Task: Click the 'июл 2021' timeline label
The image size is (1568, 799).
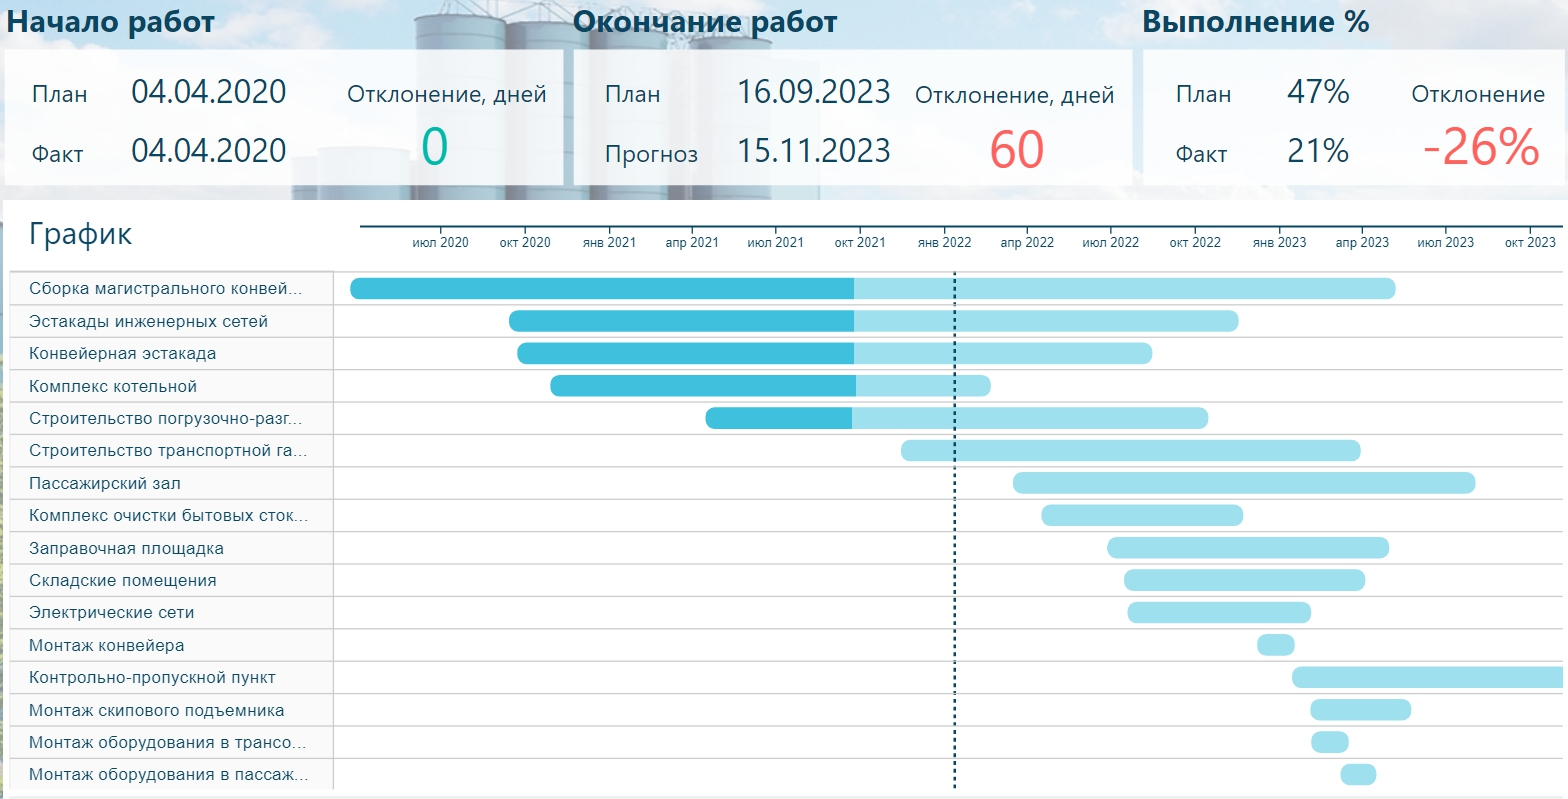Action: click(x=775, y=243)
